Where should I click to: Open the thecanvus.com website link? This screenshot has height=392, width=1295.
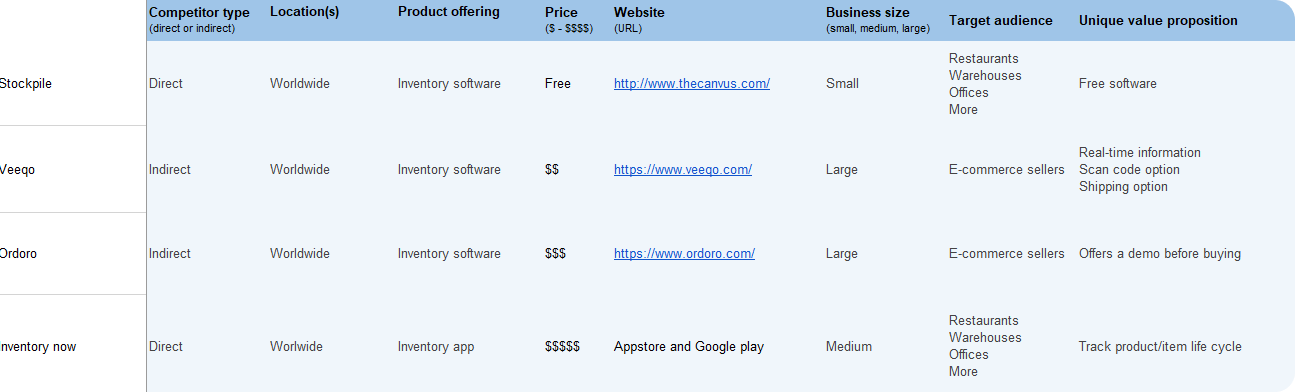[x=692, y=84]
